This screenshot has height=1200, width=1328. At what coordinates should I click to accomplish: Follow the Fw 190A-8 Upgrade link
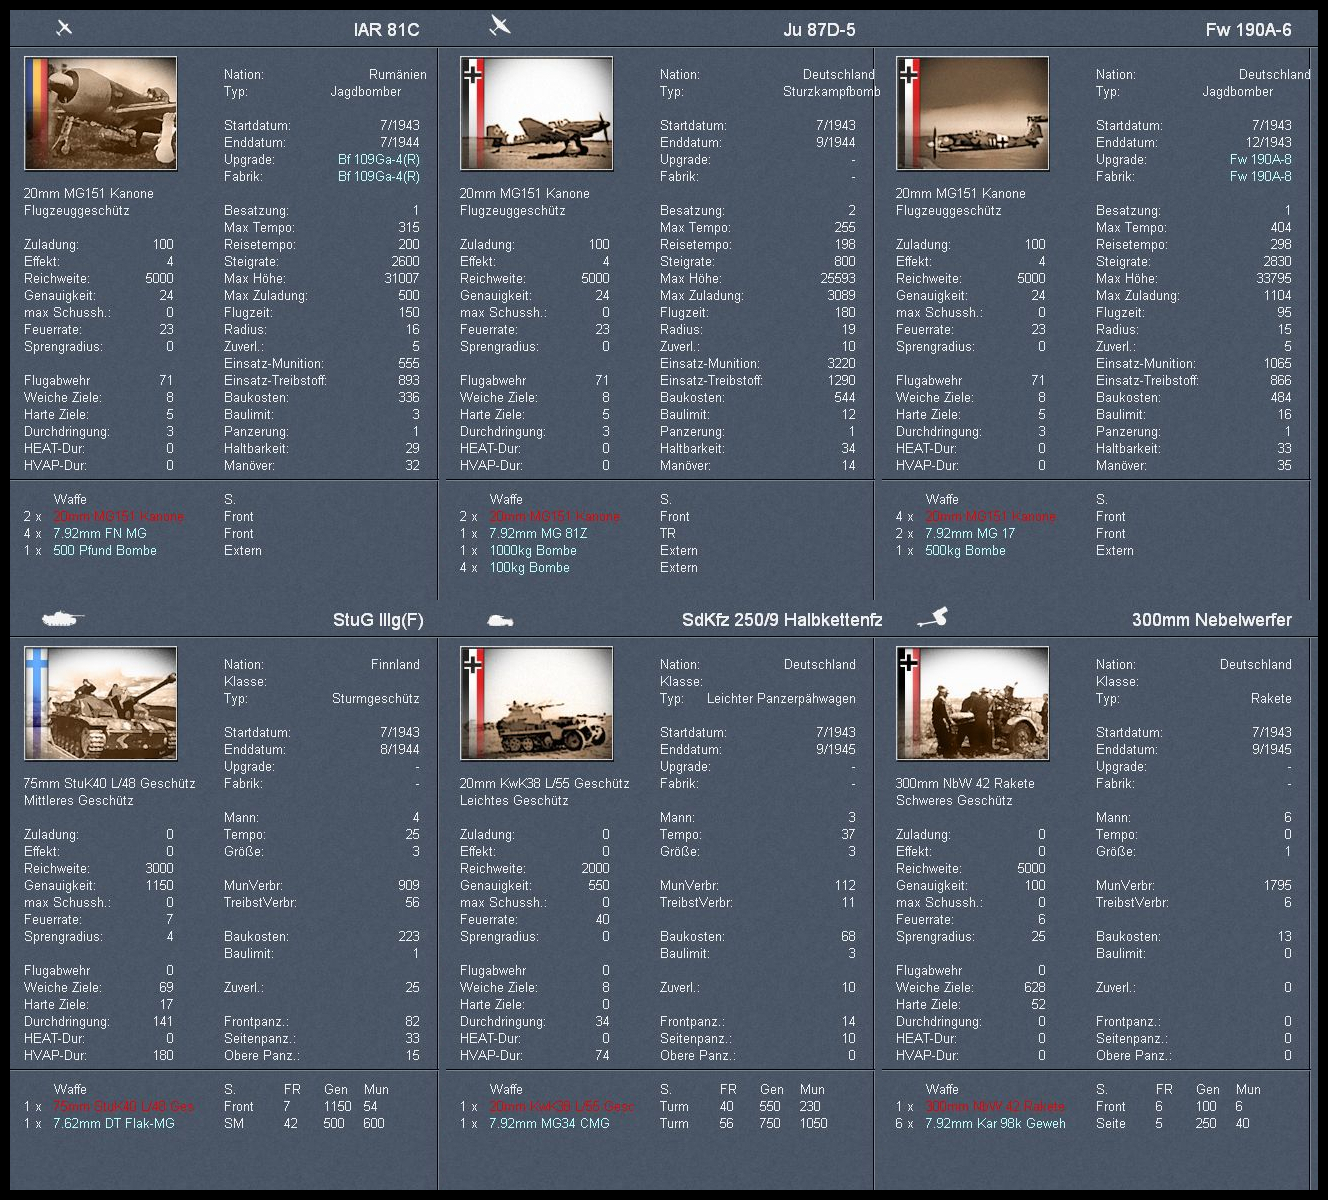1261,160
